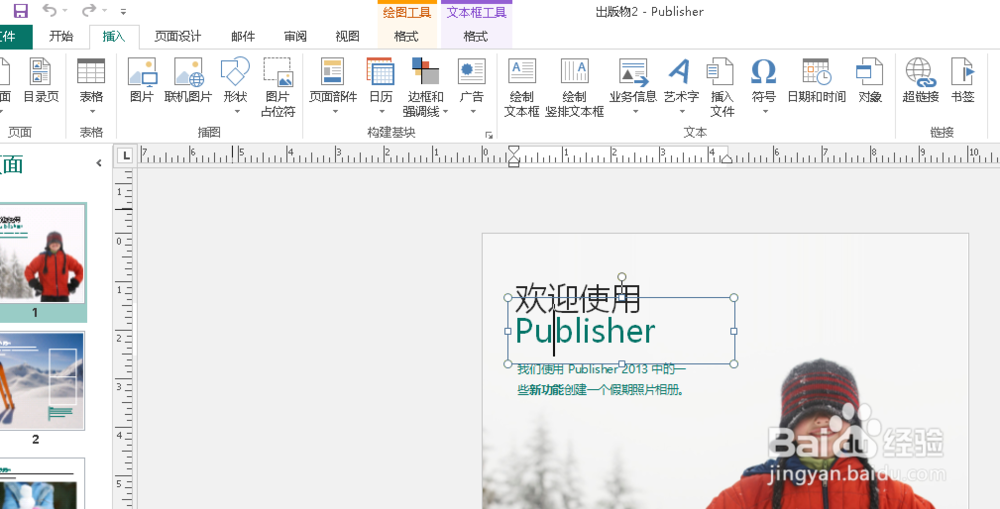Image resolution: width=1000 pixels, height=509 pixels.
Task: Expand the 业务信息 dropdown arrow
Action: point(635,112)
